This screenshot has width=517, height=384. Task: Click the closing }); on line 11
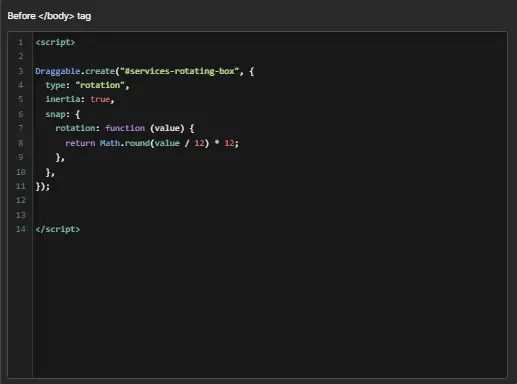point(43,186)
